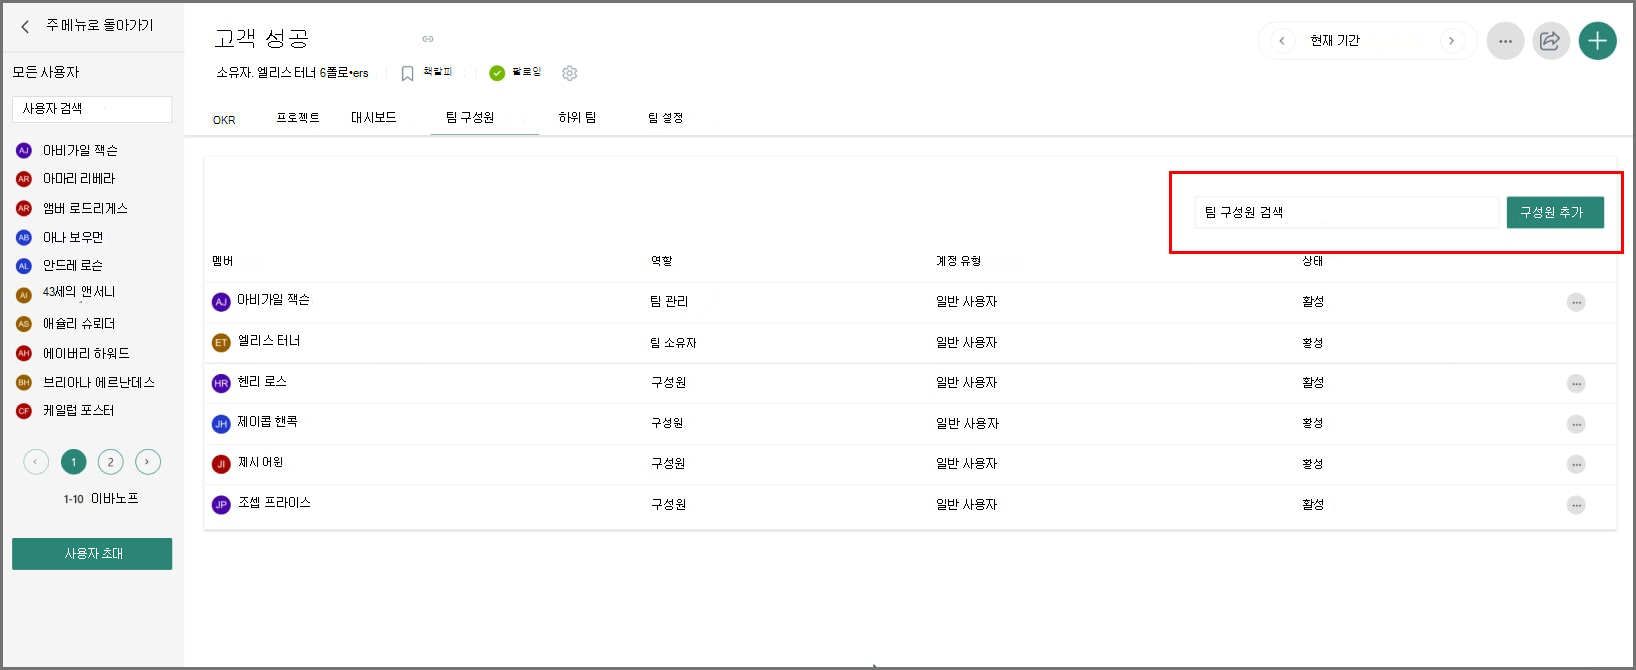Click CF avatar of 케일럽 포스터

[24, 411]
